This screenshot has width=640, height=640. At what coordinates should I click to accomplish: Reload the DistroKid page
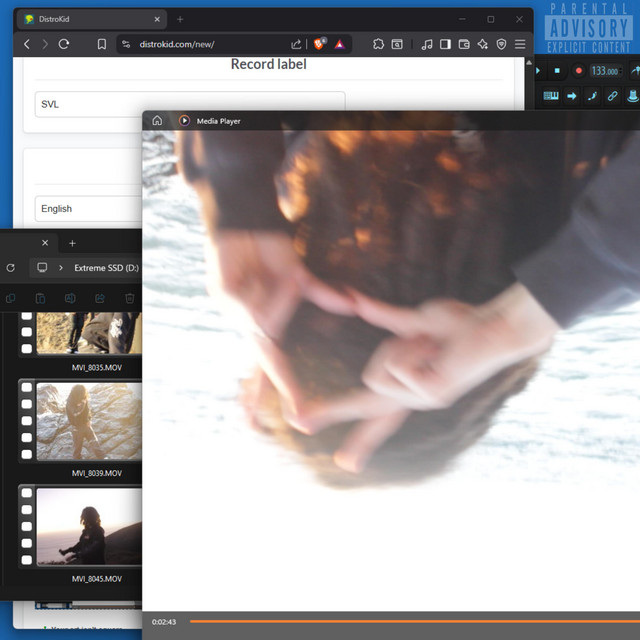click(x=64, y=44)
